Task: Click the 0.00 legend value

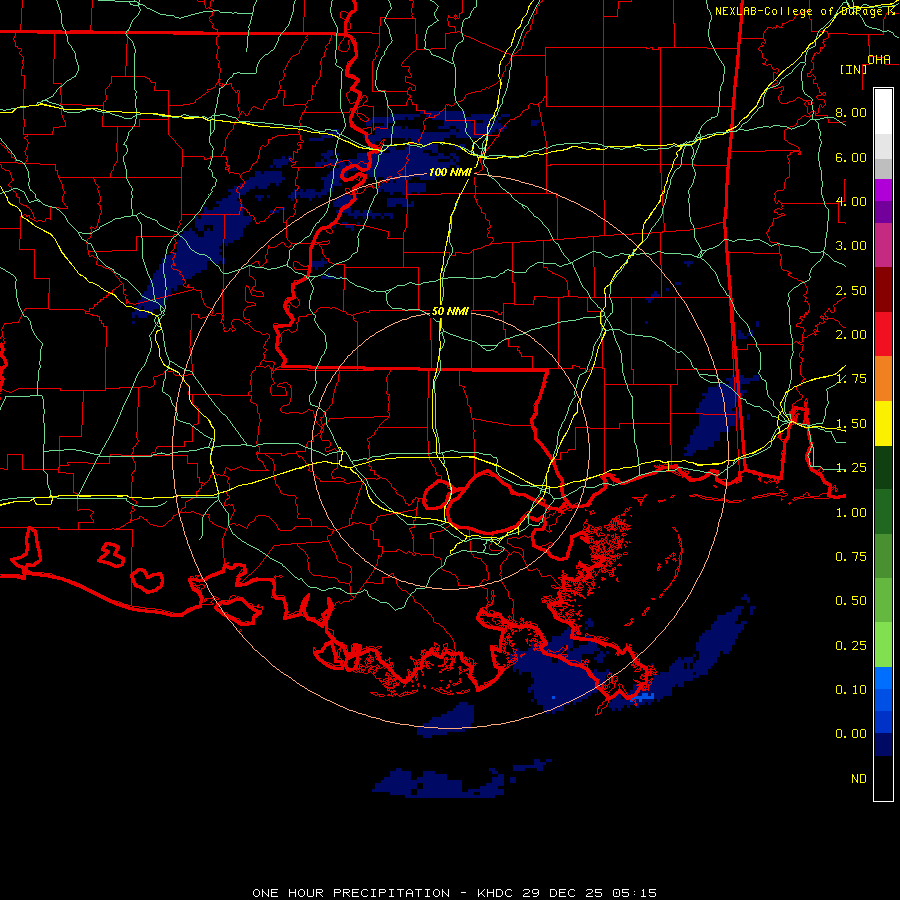Action: click(851, 734)
